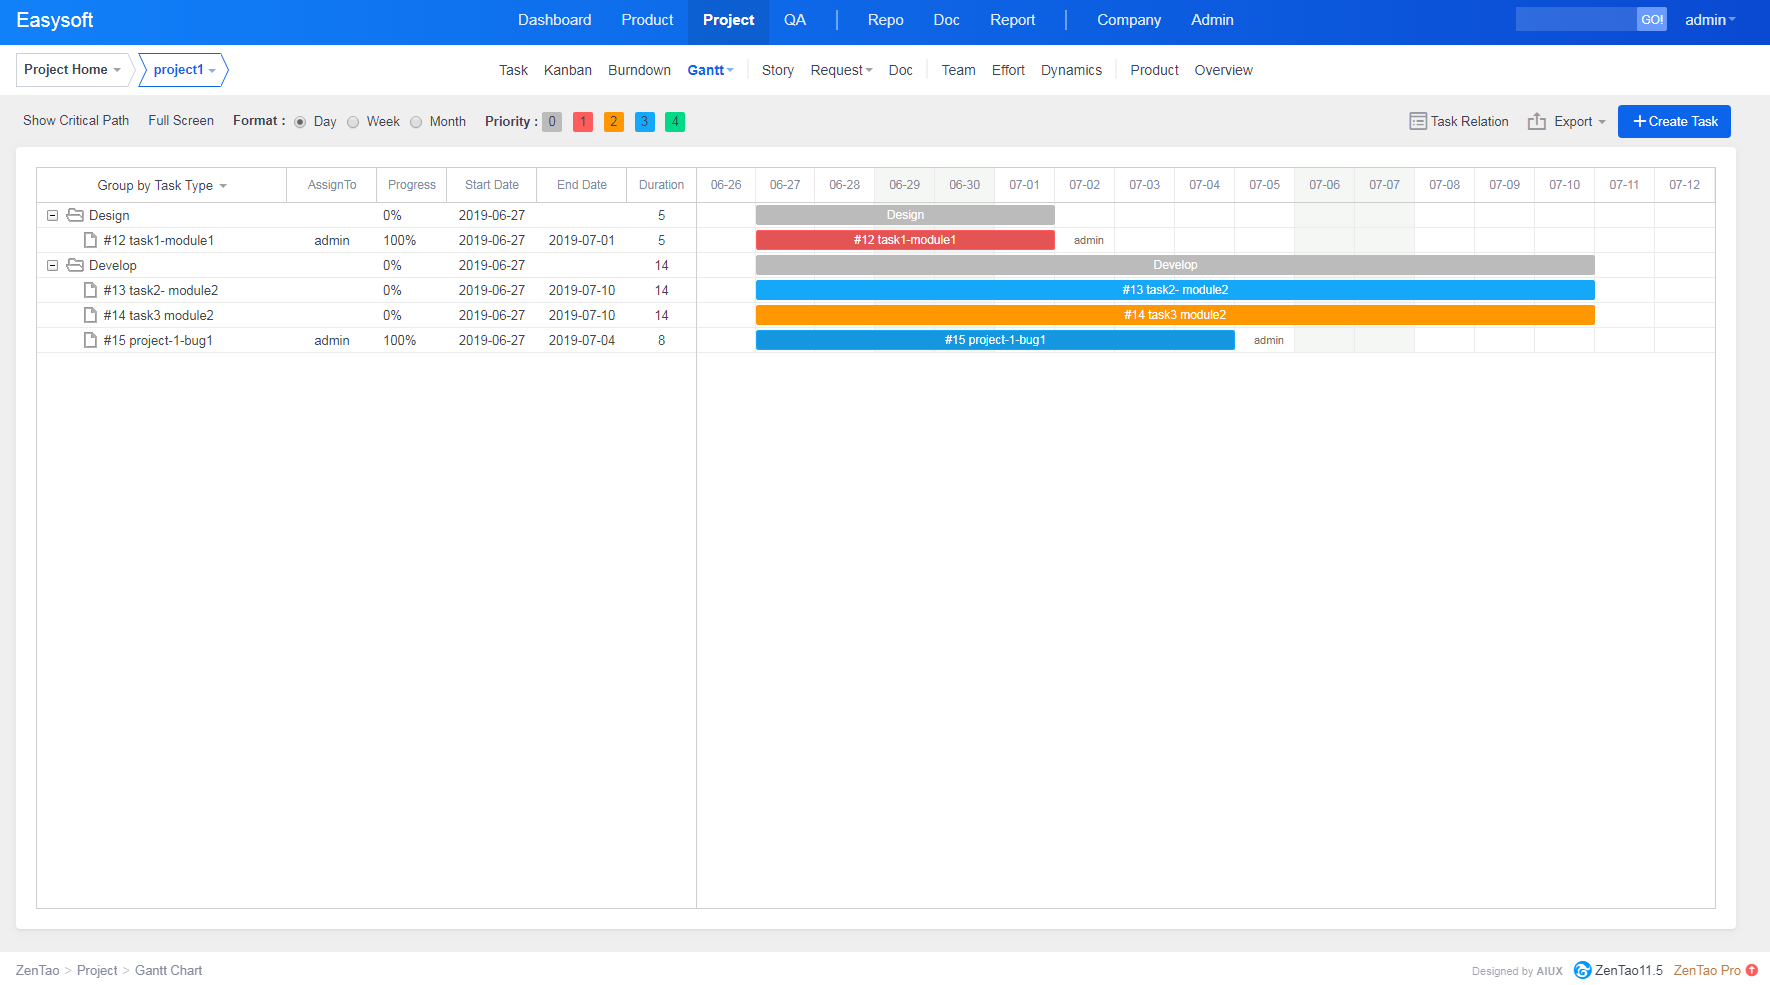Click the ZenTao11.5 logo icon in footer
Screen dimensions: 1770x985
pos(1582,970)
